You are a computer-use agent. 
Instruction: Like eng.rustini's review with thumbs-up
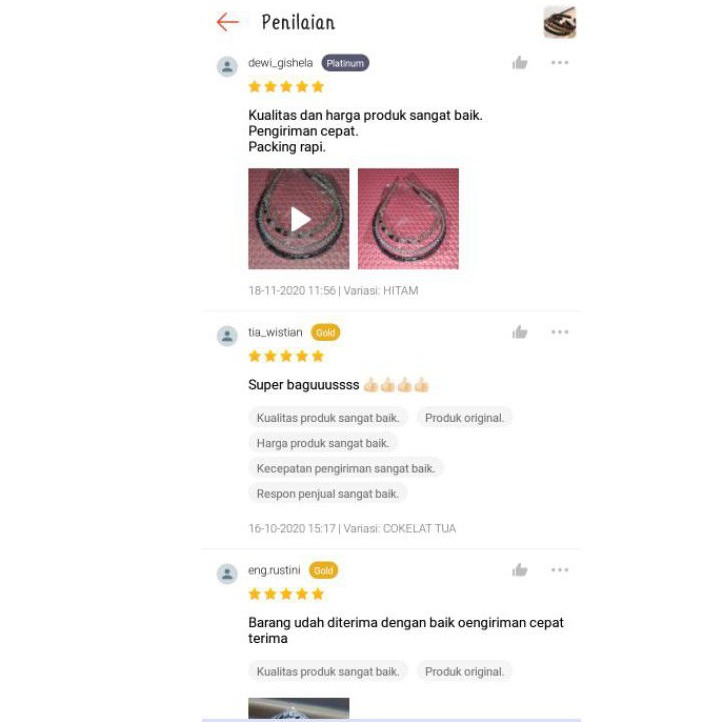pyautogui.click(x=519, y=570)
